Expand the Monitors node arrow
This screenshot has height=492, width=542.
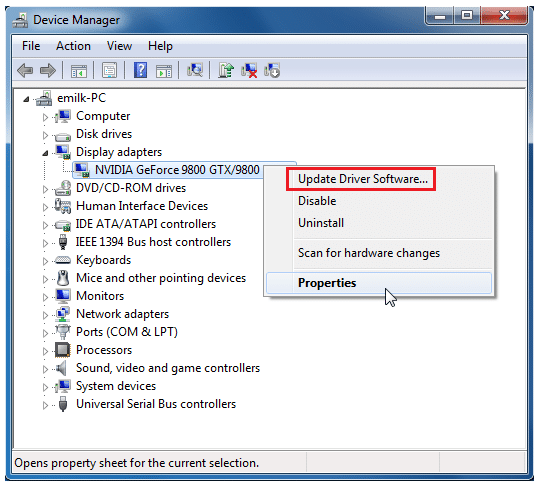click(45, 297)
